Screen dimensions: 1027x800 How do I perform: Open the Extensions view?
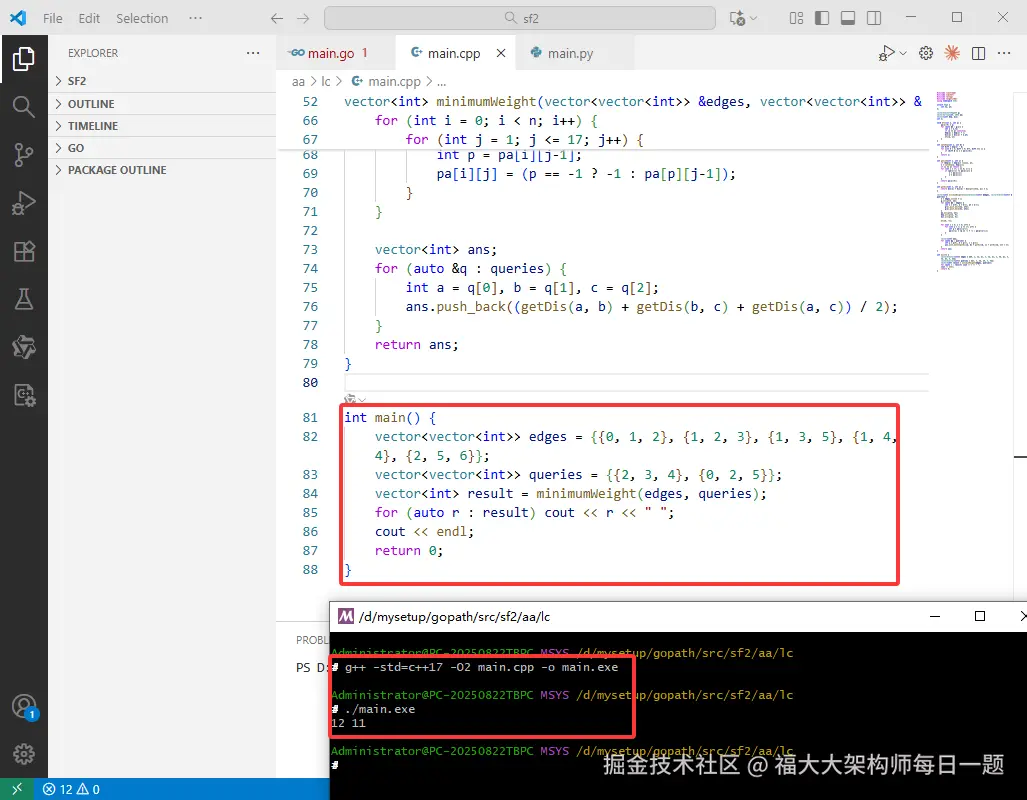point(24,251)
